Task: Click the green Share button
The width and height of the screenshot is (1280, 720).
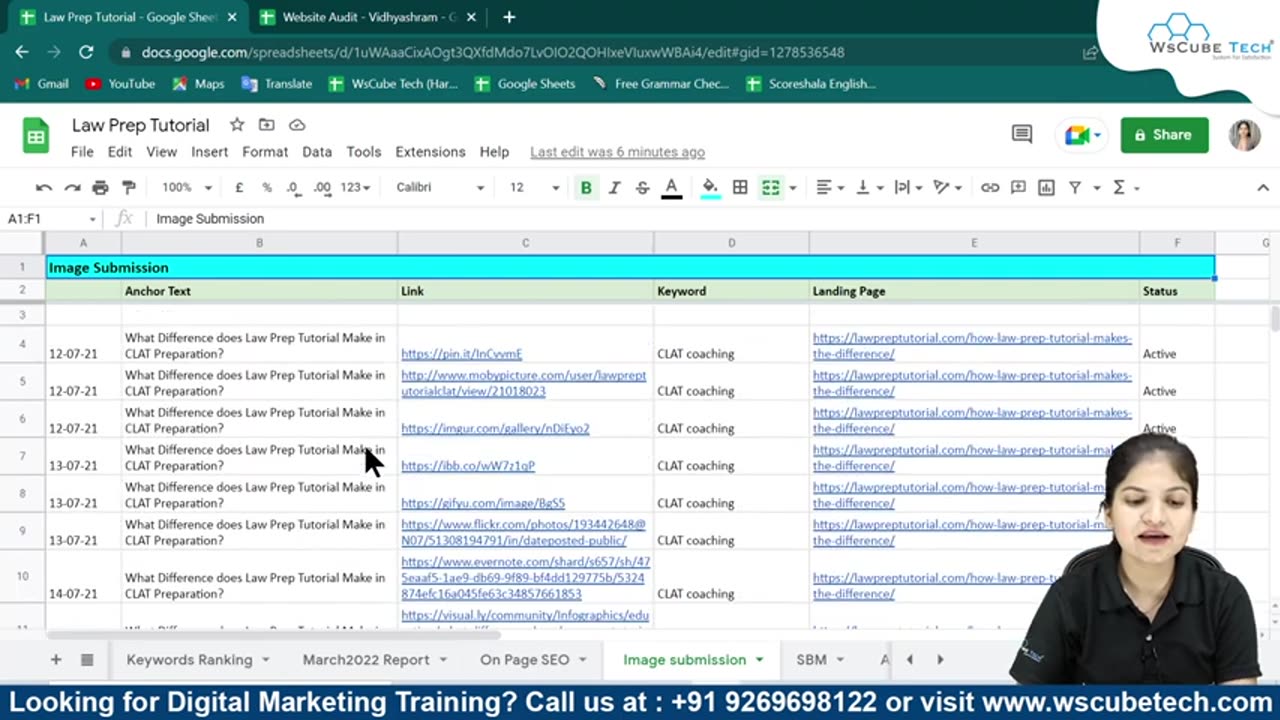Action: click(1164, 135)
